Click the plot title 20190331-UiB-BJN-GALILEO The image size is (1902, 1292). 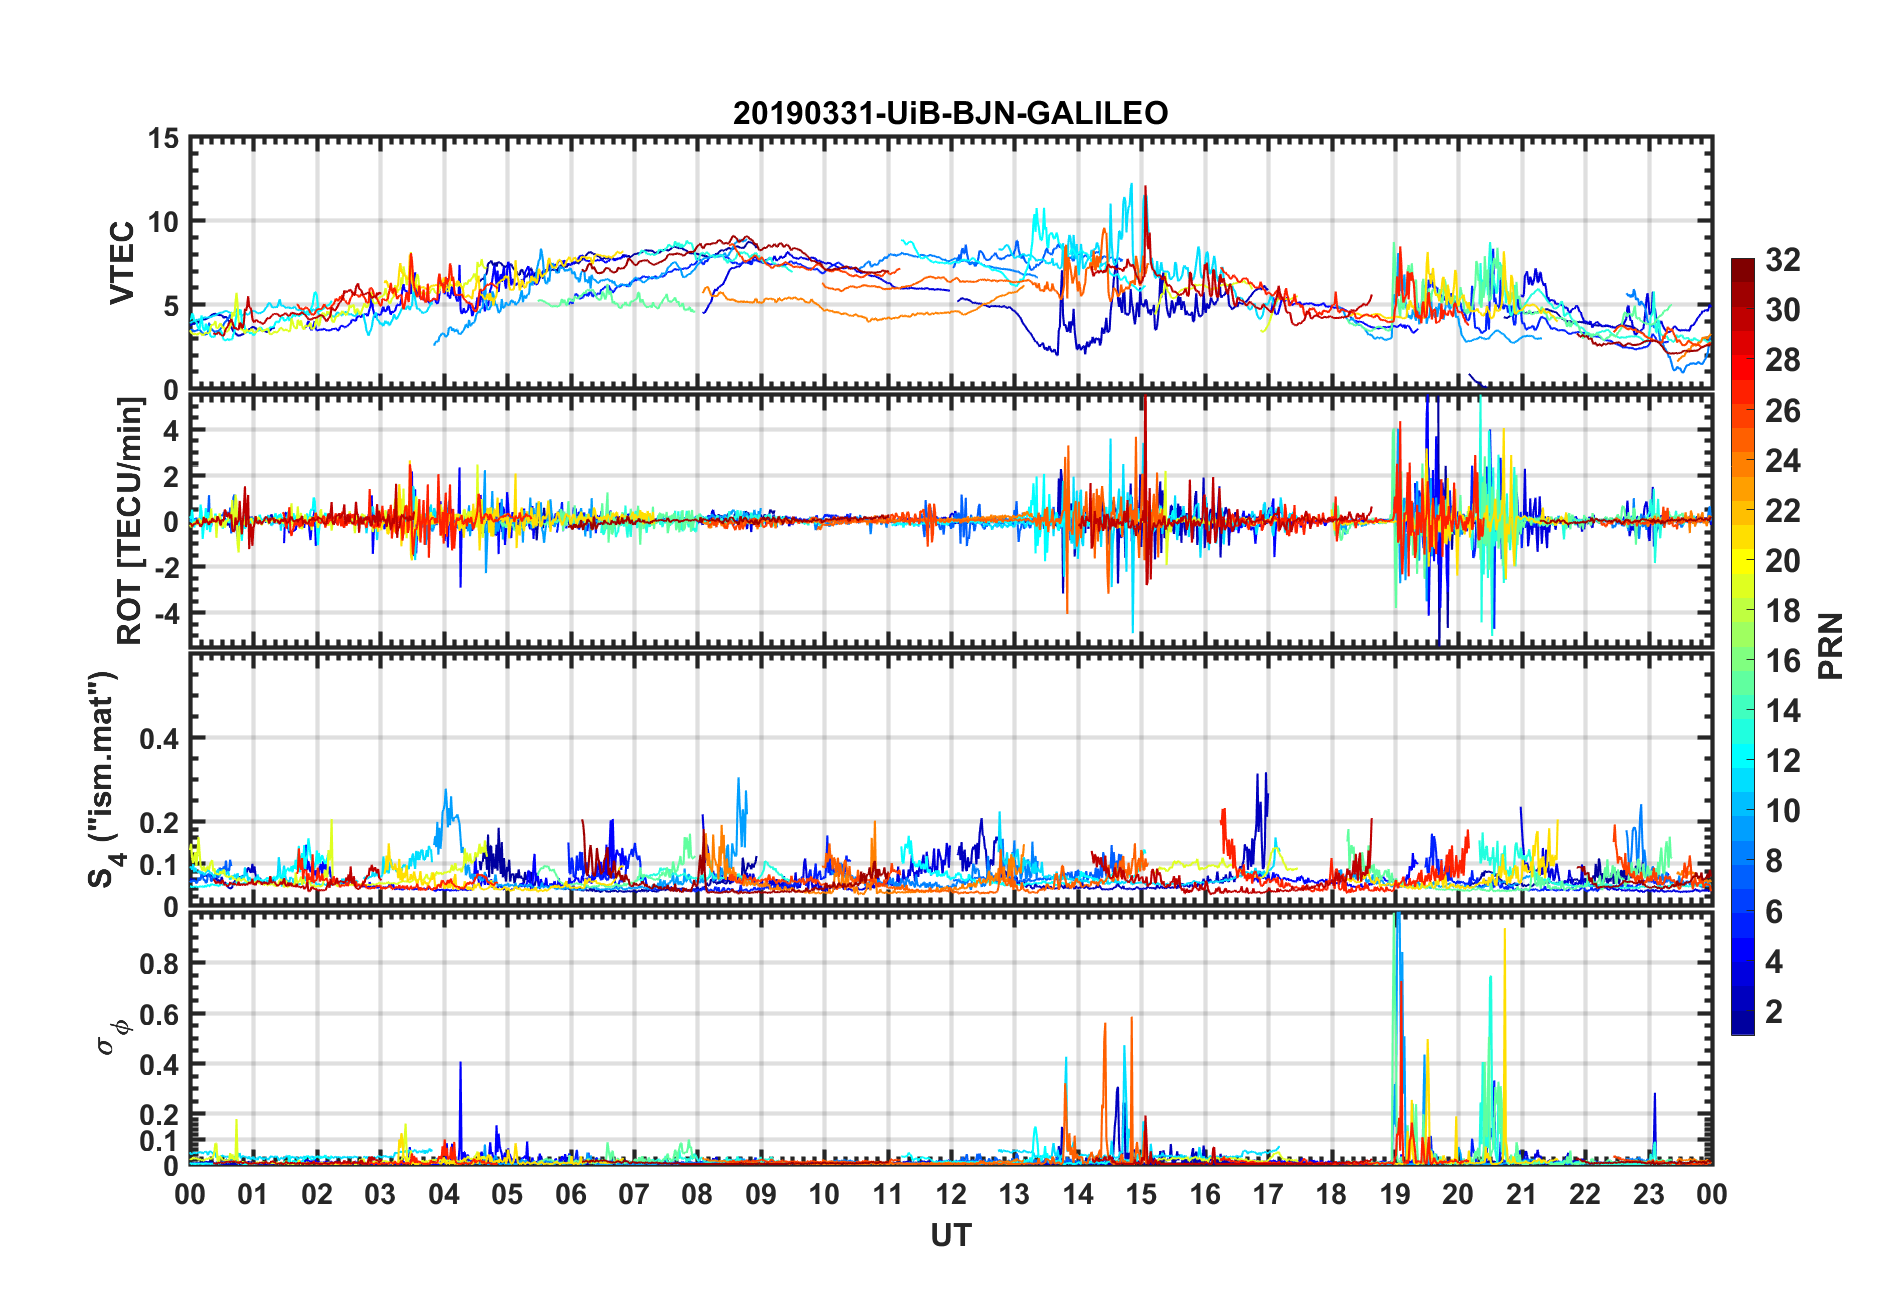coord(950,113)
